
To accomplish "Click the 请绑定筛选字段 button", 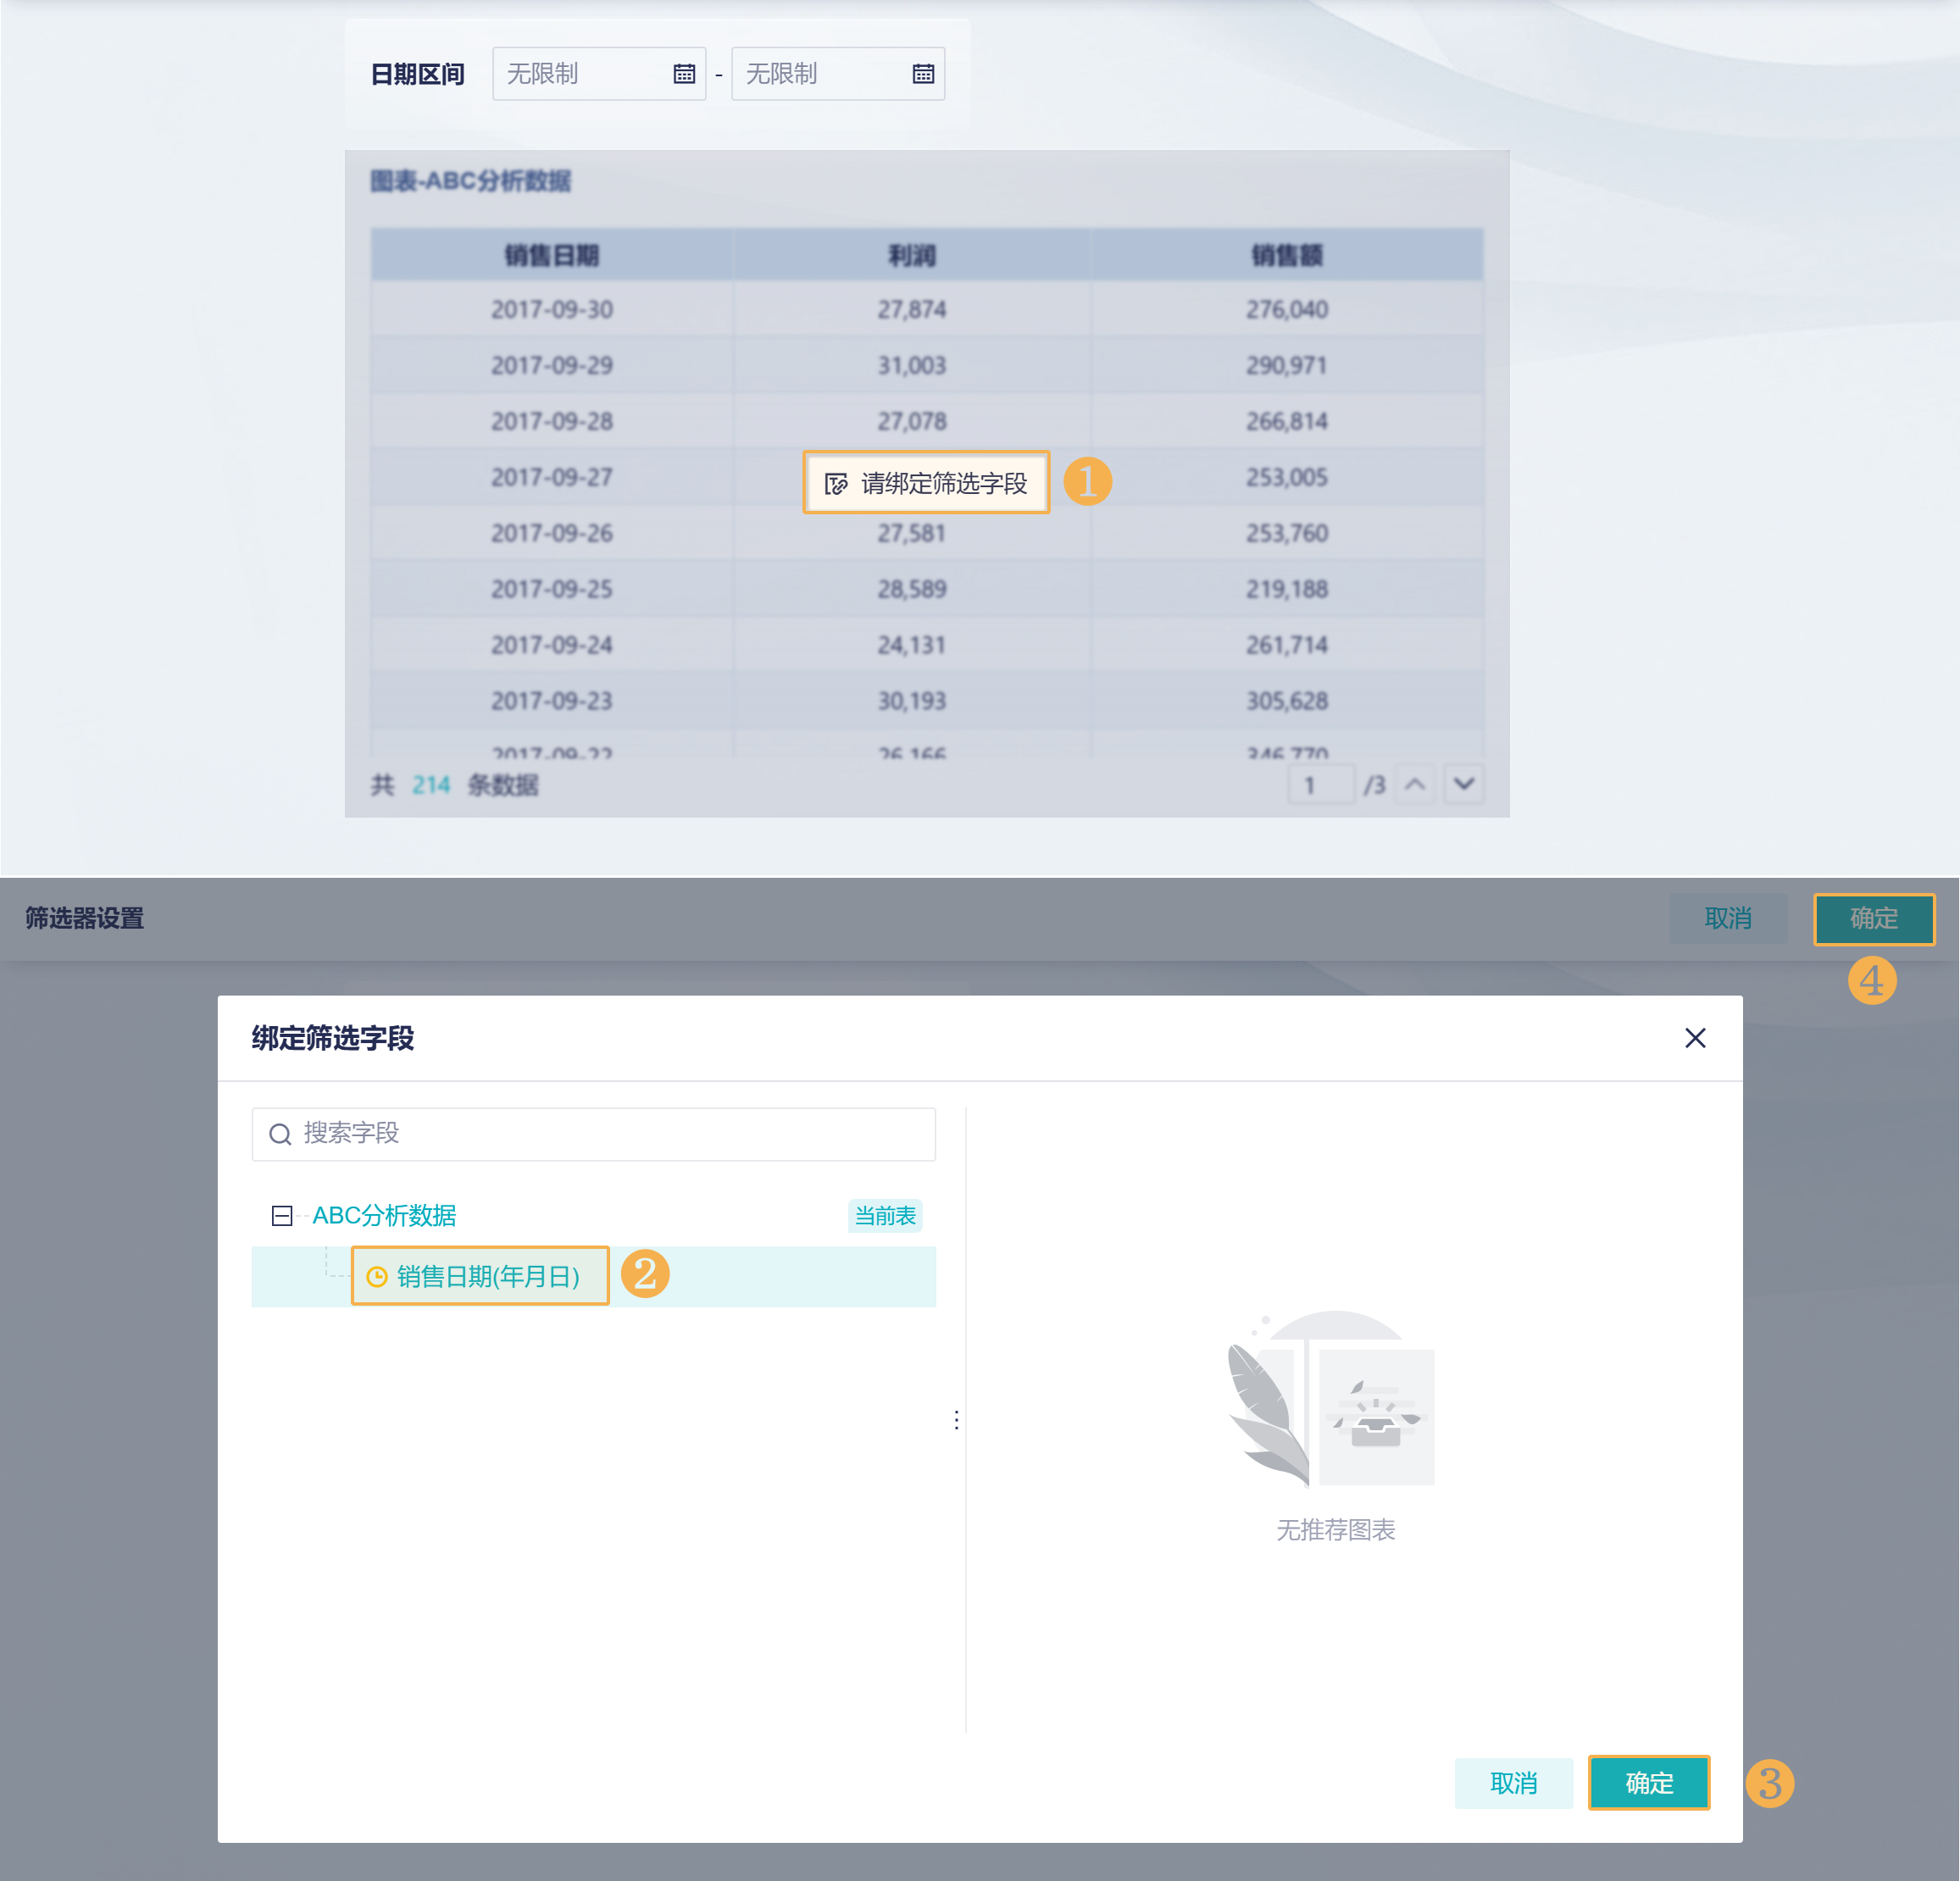I will pos(926,483).
